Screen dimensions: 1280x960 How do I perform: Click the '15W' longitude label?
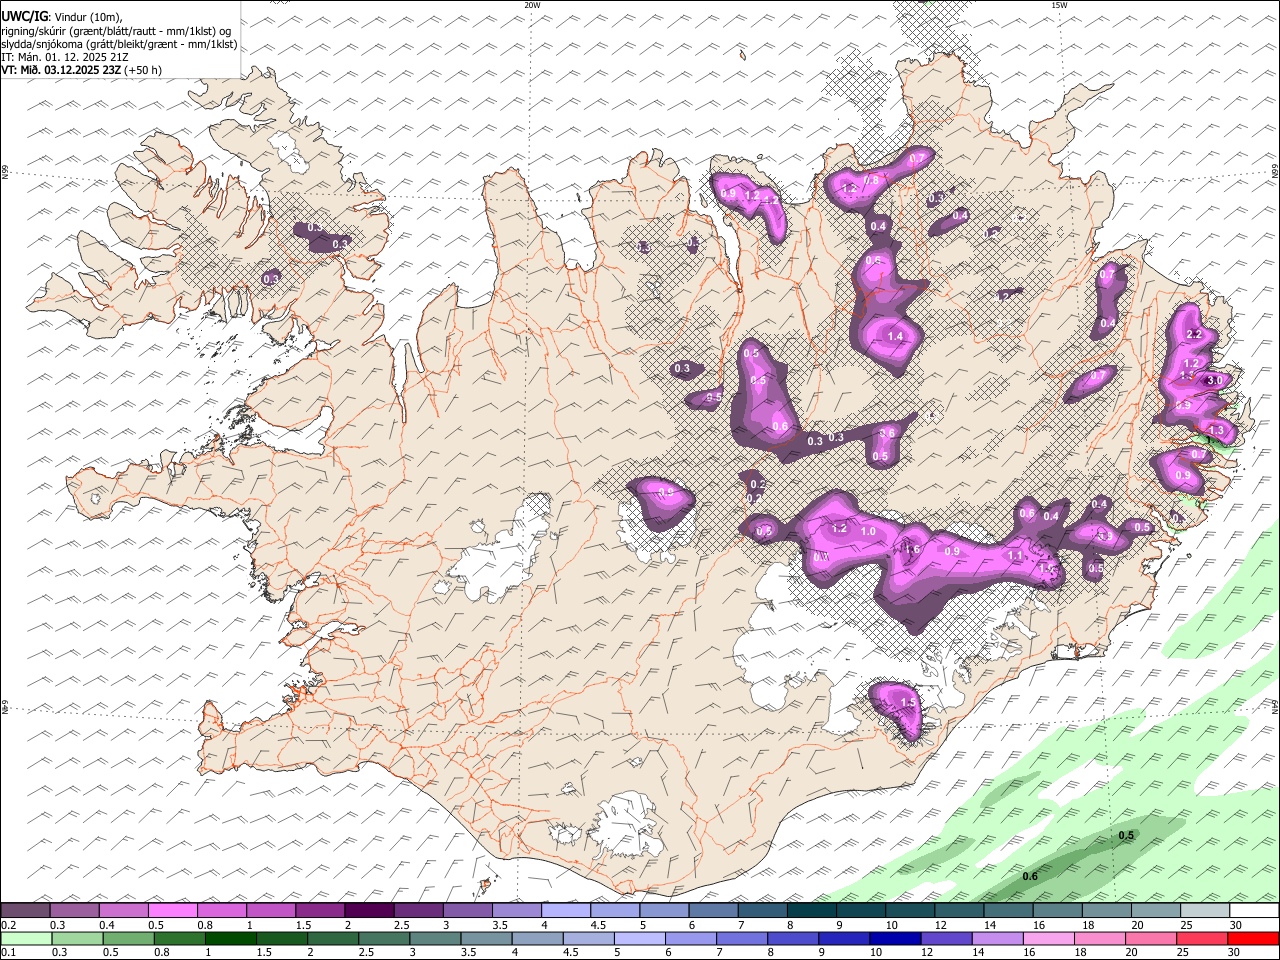point(1059,5)
